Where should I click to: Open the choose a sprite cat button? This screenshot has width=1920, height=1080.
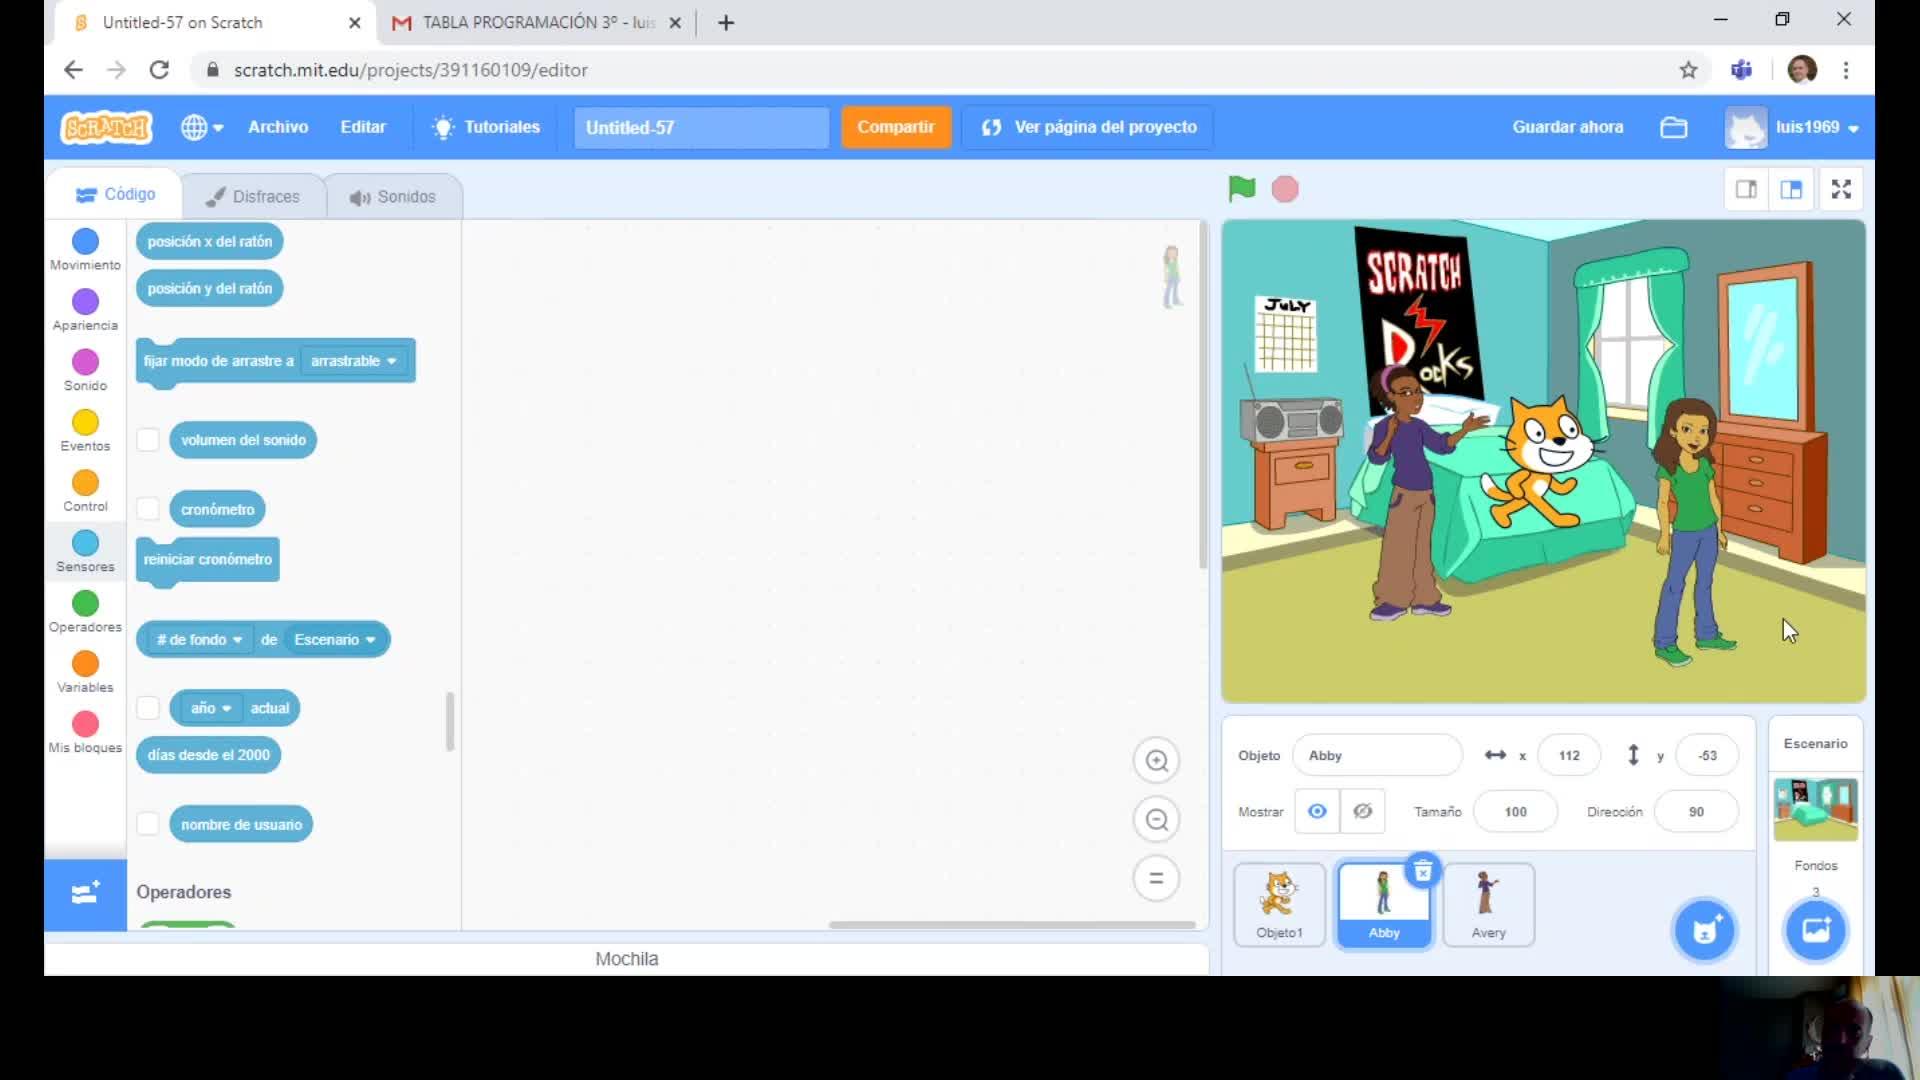1705,931
